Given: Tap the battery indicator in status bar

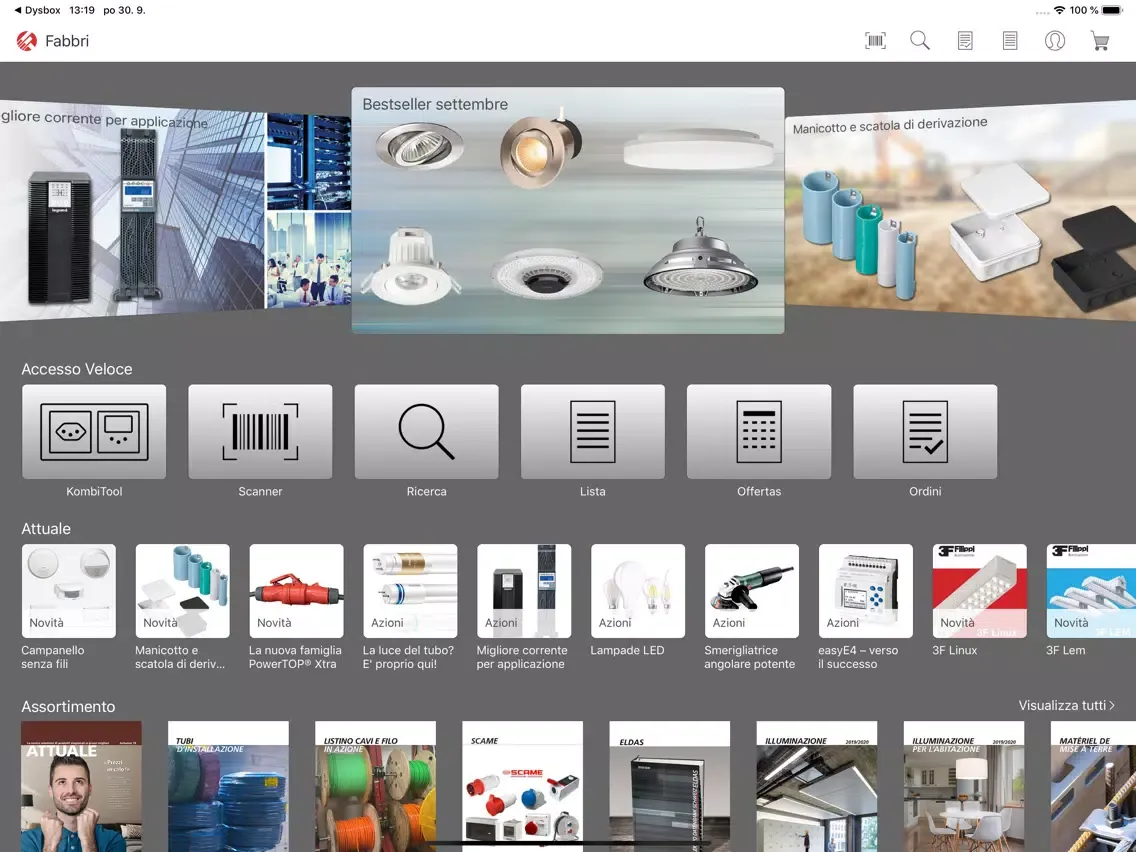Looking at the screenshot, I should [1112, 10].
